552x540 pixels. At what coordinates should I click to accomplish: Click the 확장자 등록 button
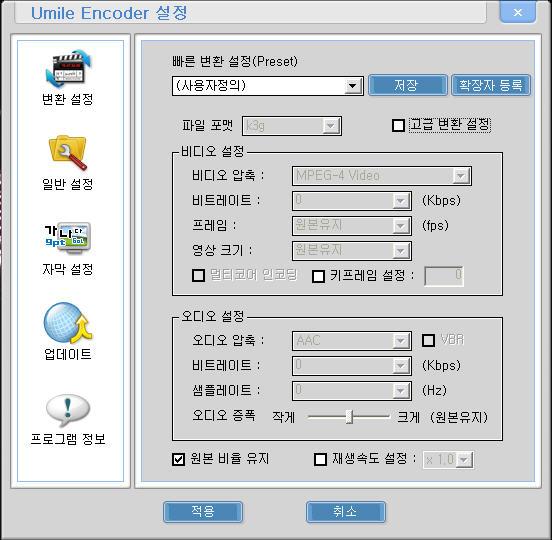491,85
